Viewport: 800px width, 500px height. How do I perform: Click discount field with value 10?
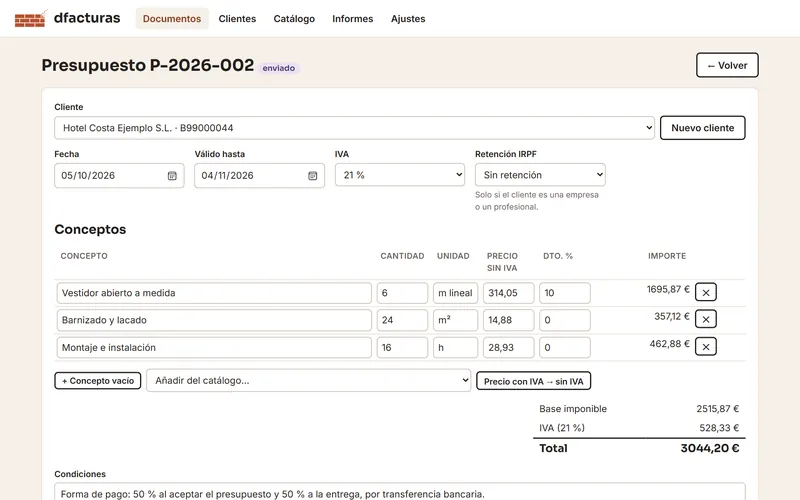pos(565,293)
